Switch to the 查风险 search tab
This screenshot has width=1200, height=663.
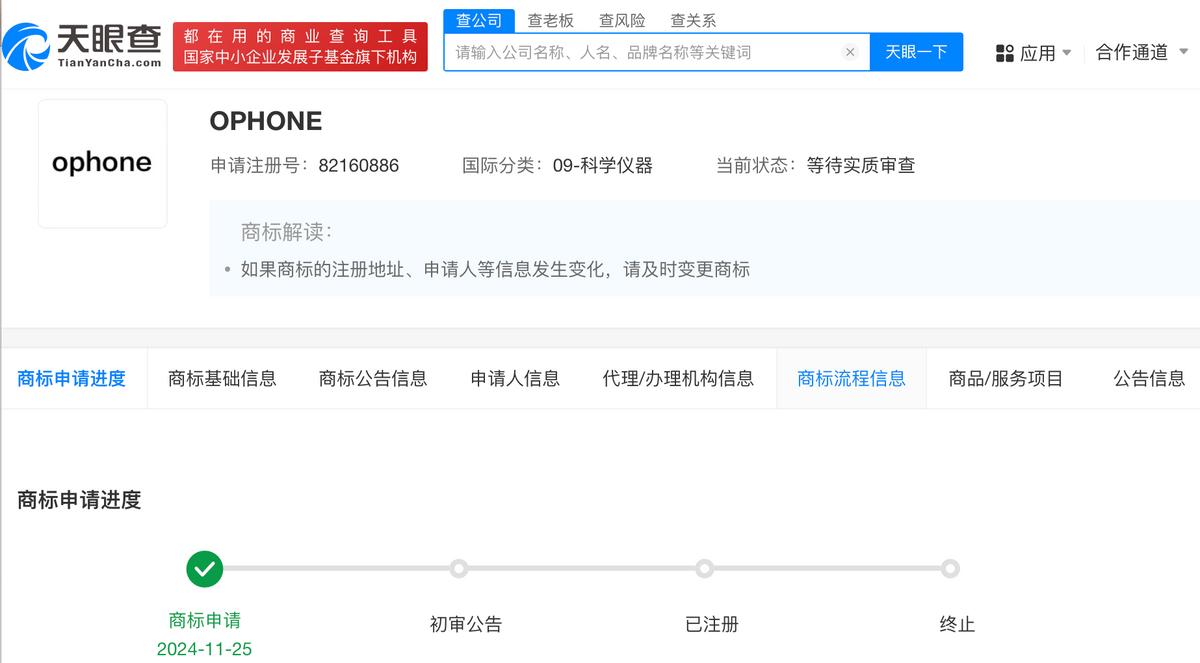622,20
